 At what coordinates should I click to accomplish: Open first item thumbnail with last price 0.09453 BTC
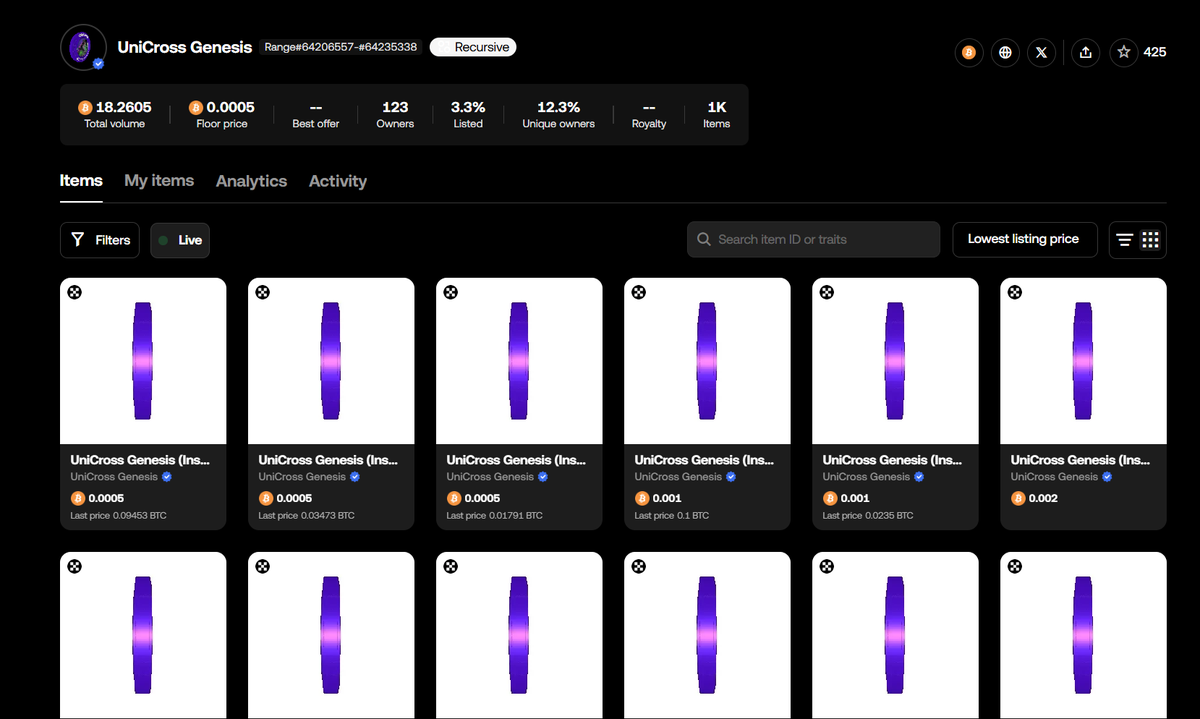click(x=143, y=361)
